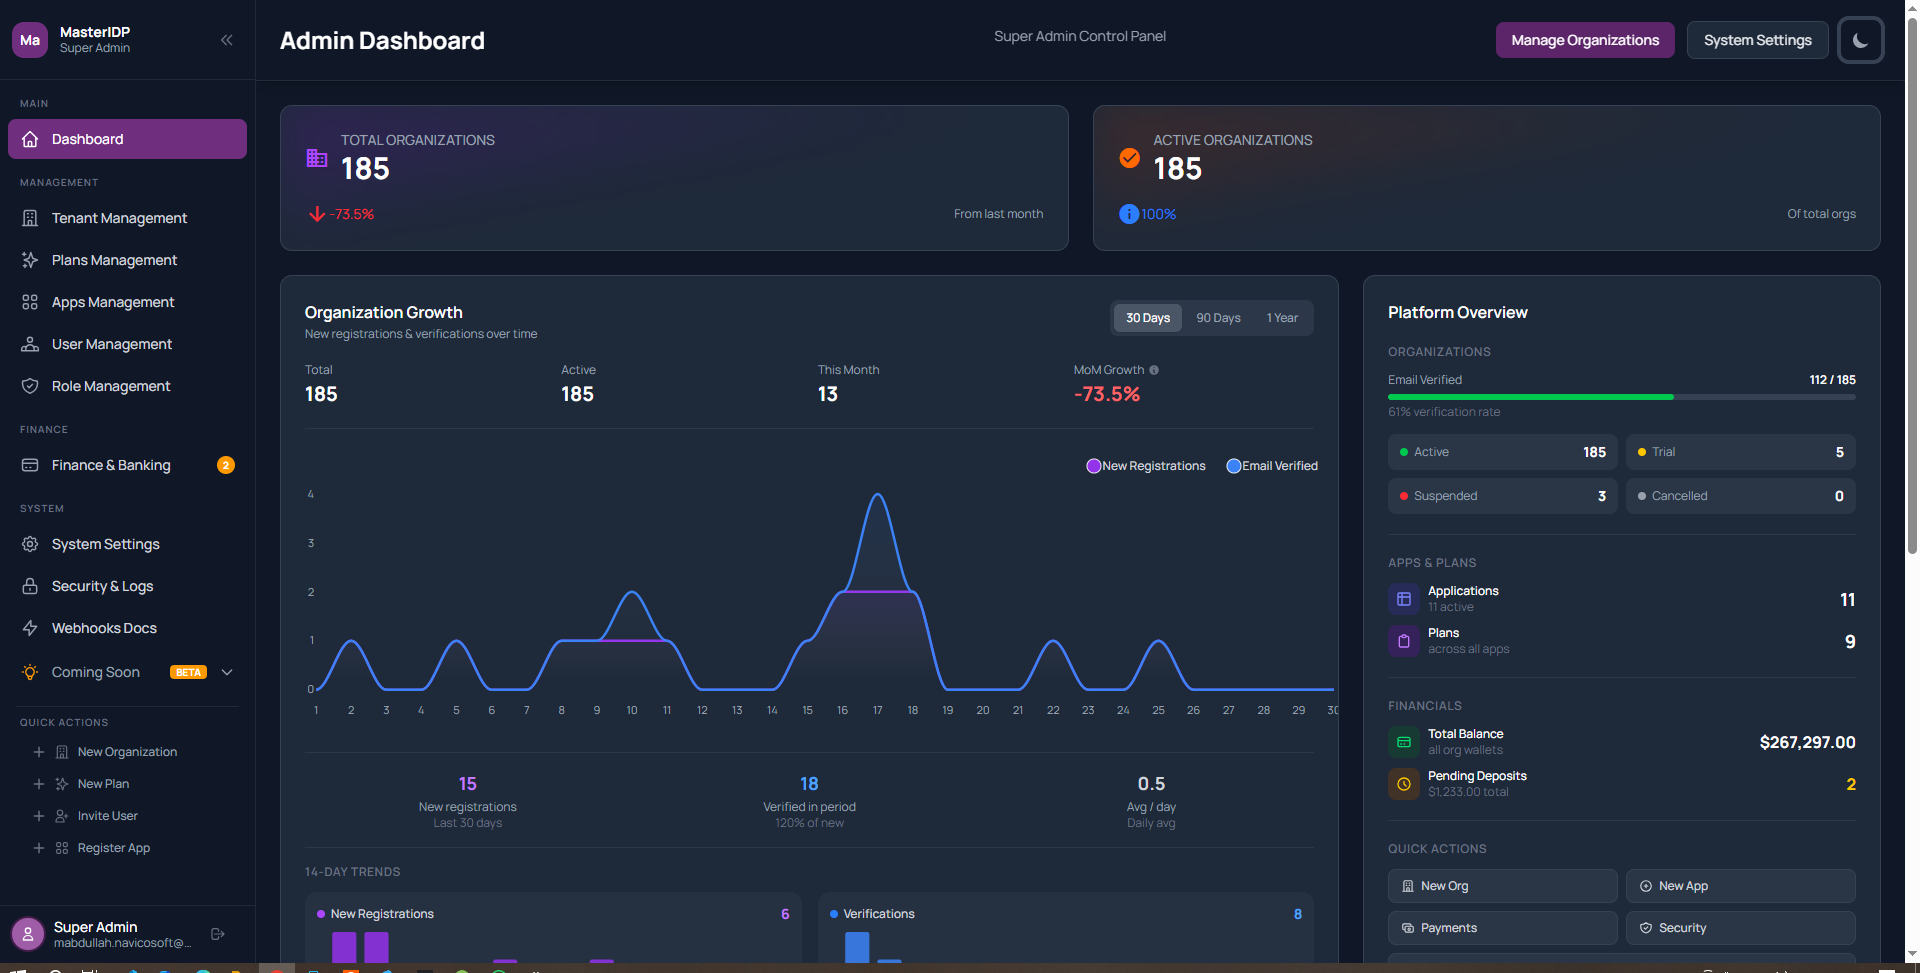The image size is (1920, 973).
Task: Open Tenant Management building icon
Action: [30, 218]
